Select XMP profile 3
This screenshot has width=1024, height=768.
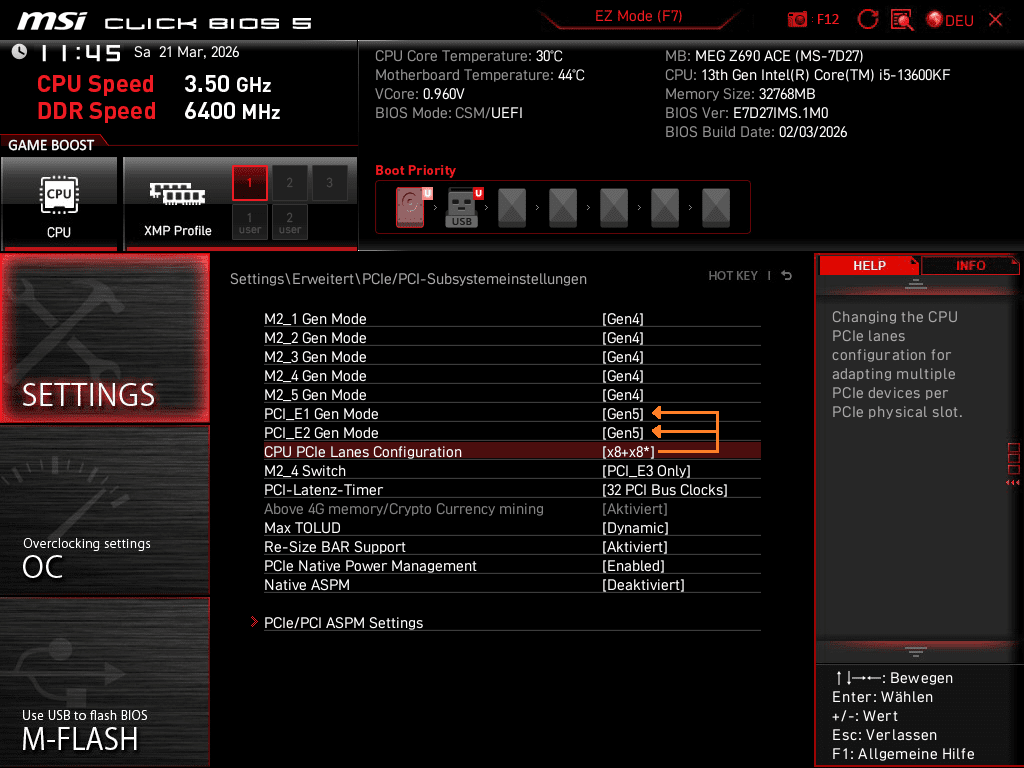pos(329,183)
